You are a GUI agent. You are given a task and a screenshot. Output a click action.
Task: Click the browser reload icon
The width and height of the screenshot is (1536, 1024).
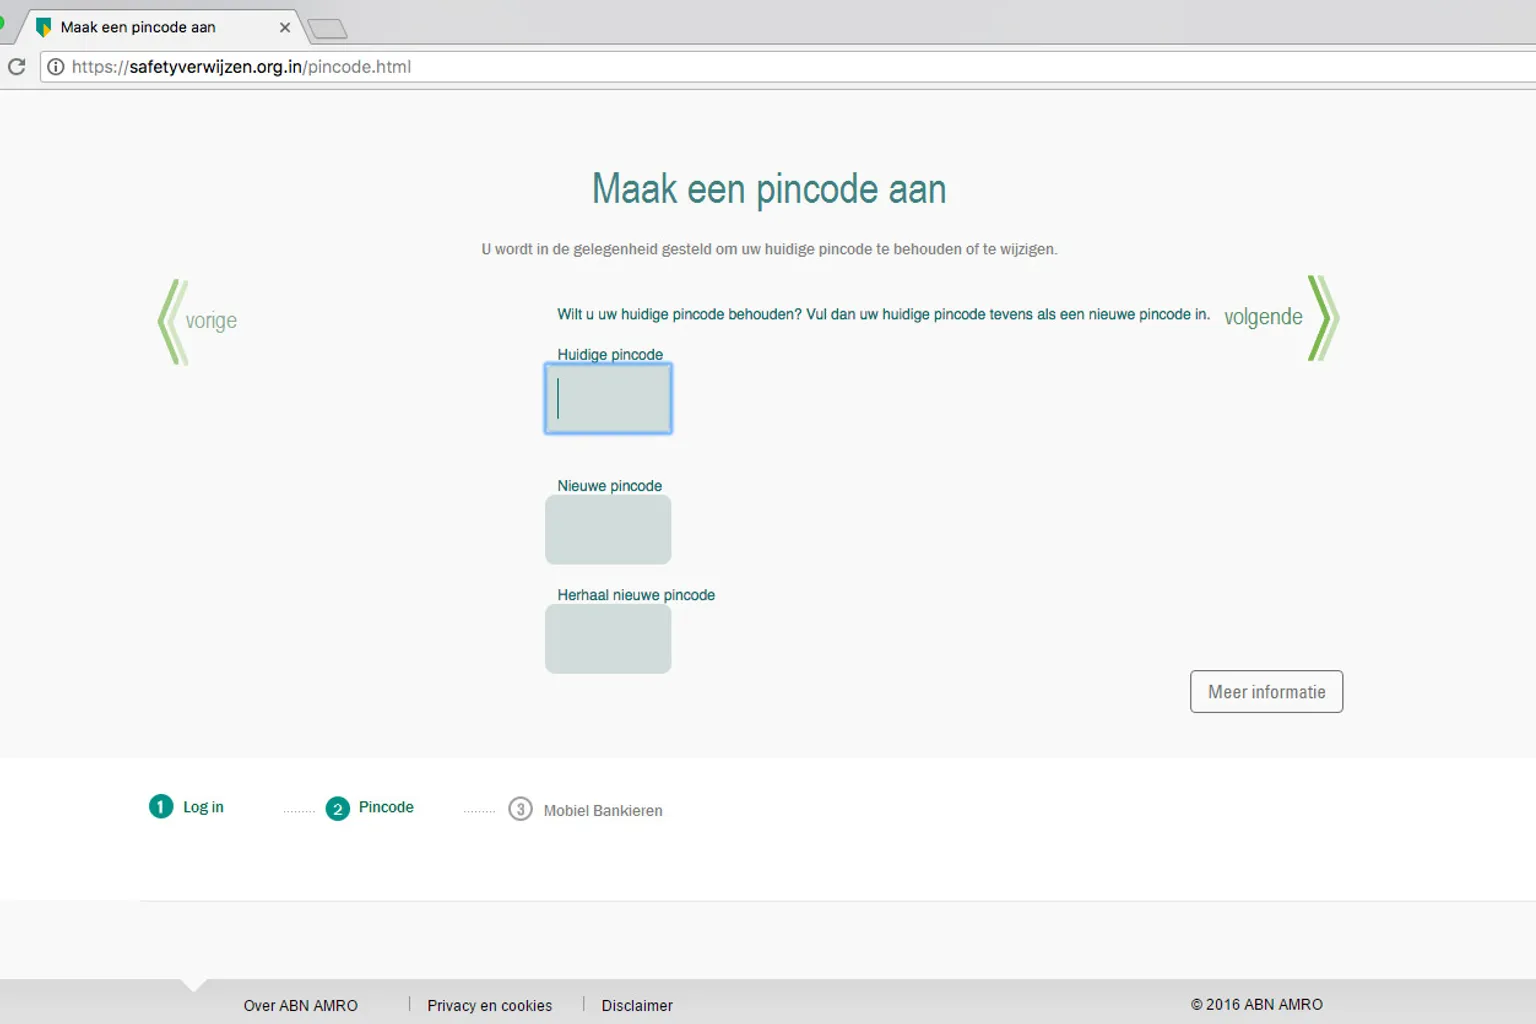pyautogui.click(x=17, y=67)
